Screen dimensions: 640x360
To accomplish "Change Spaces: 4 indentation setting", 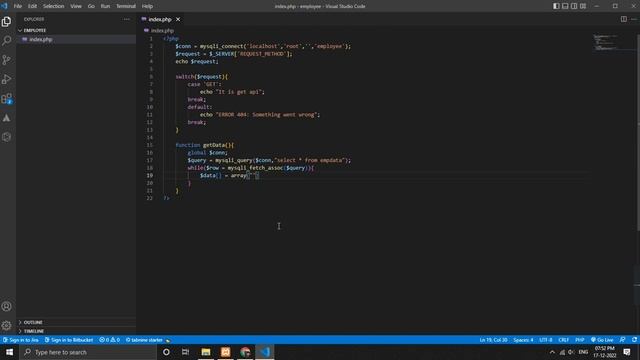I will tap(523, 340).
